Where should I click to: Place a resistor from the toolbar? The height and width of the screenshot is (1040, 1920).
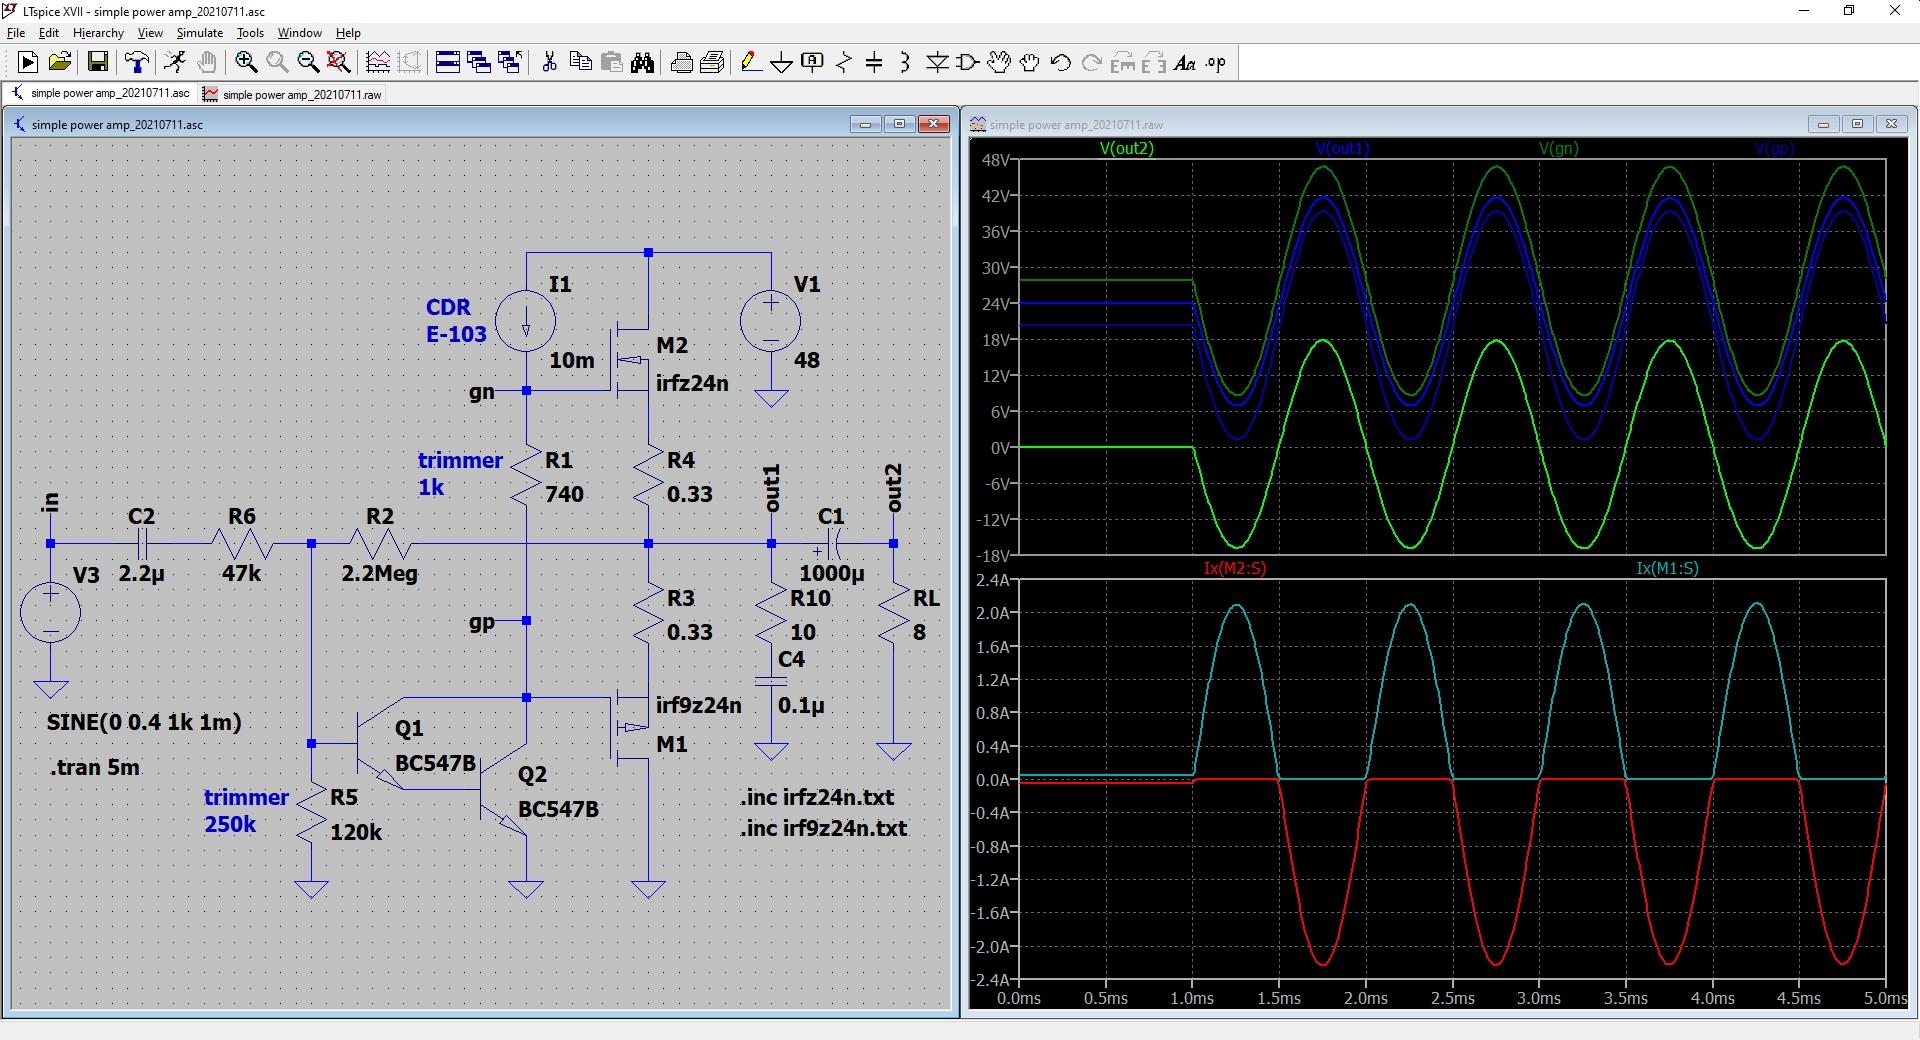pos(844,63)
